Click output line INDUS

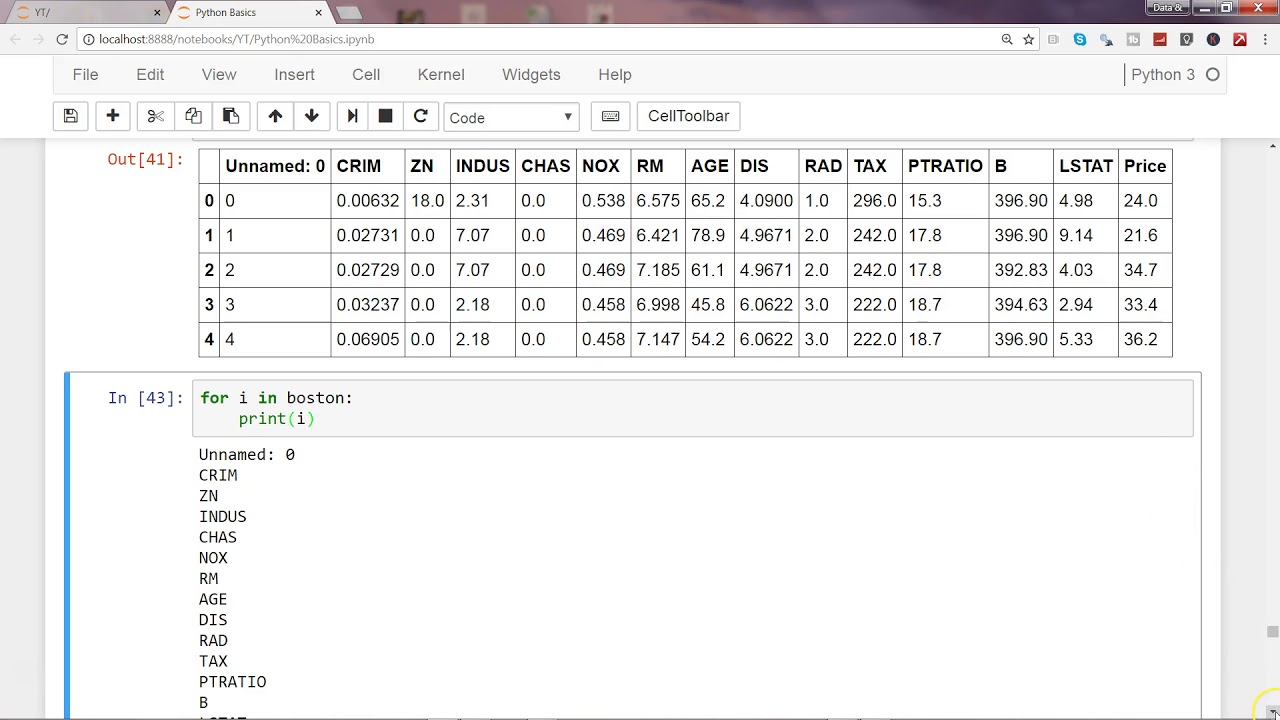click(x=223, y=517)
